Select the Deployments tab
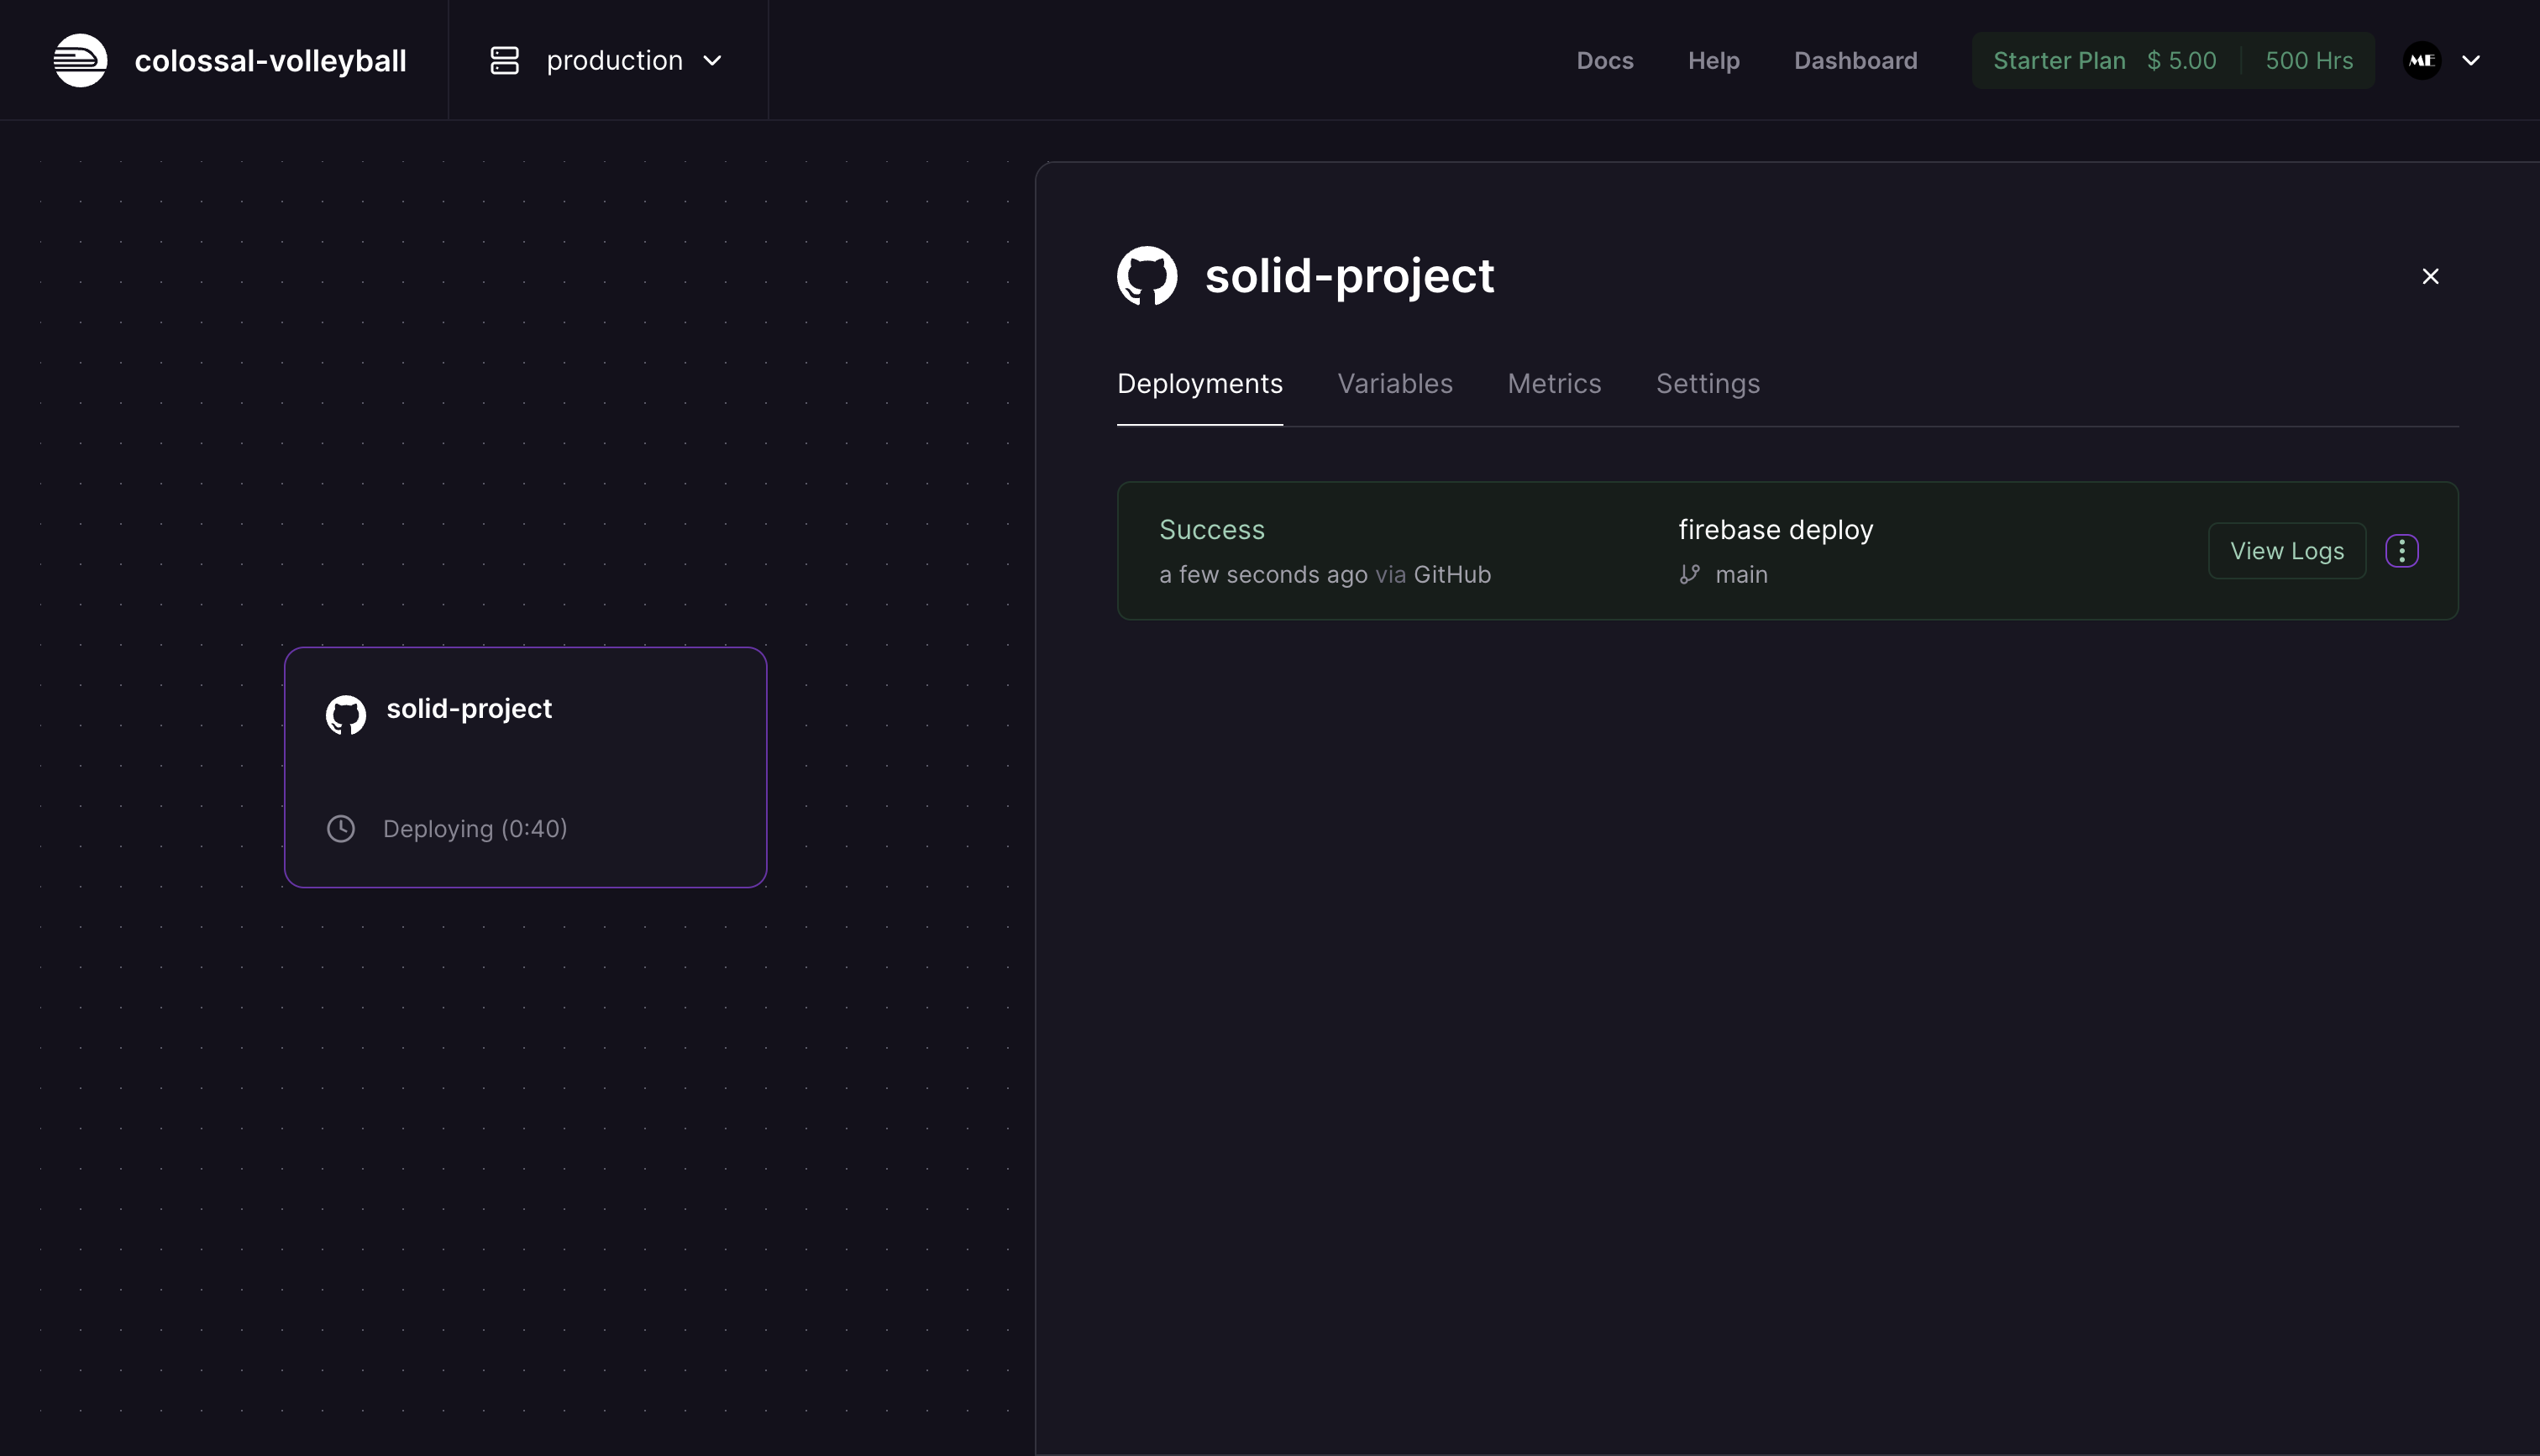 coord(1199,383)
